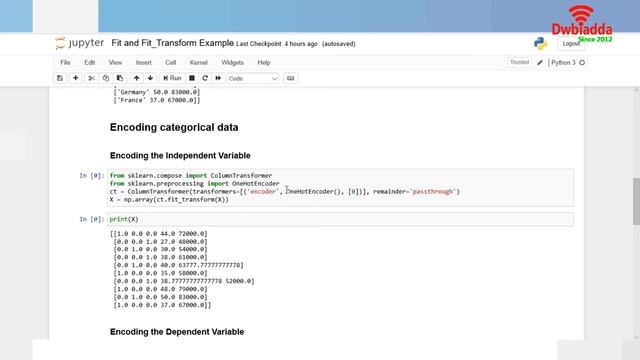Open the View menu

pos(115,62)
